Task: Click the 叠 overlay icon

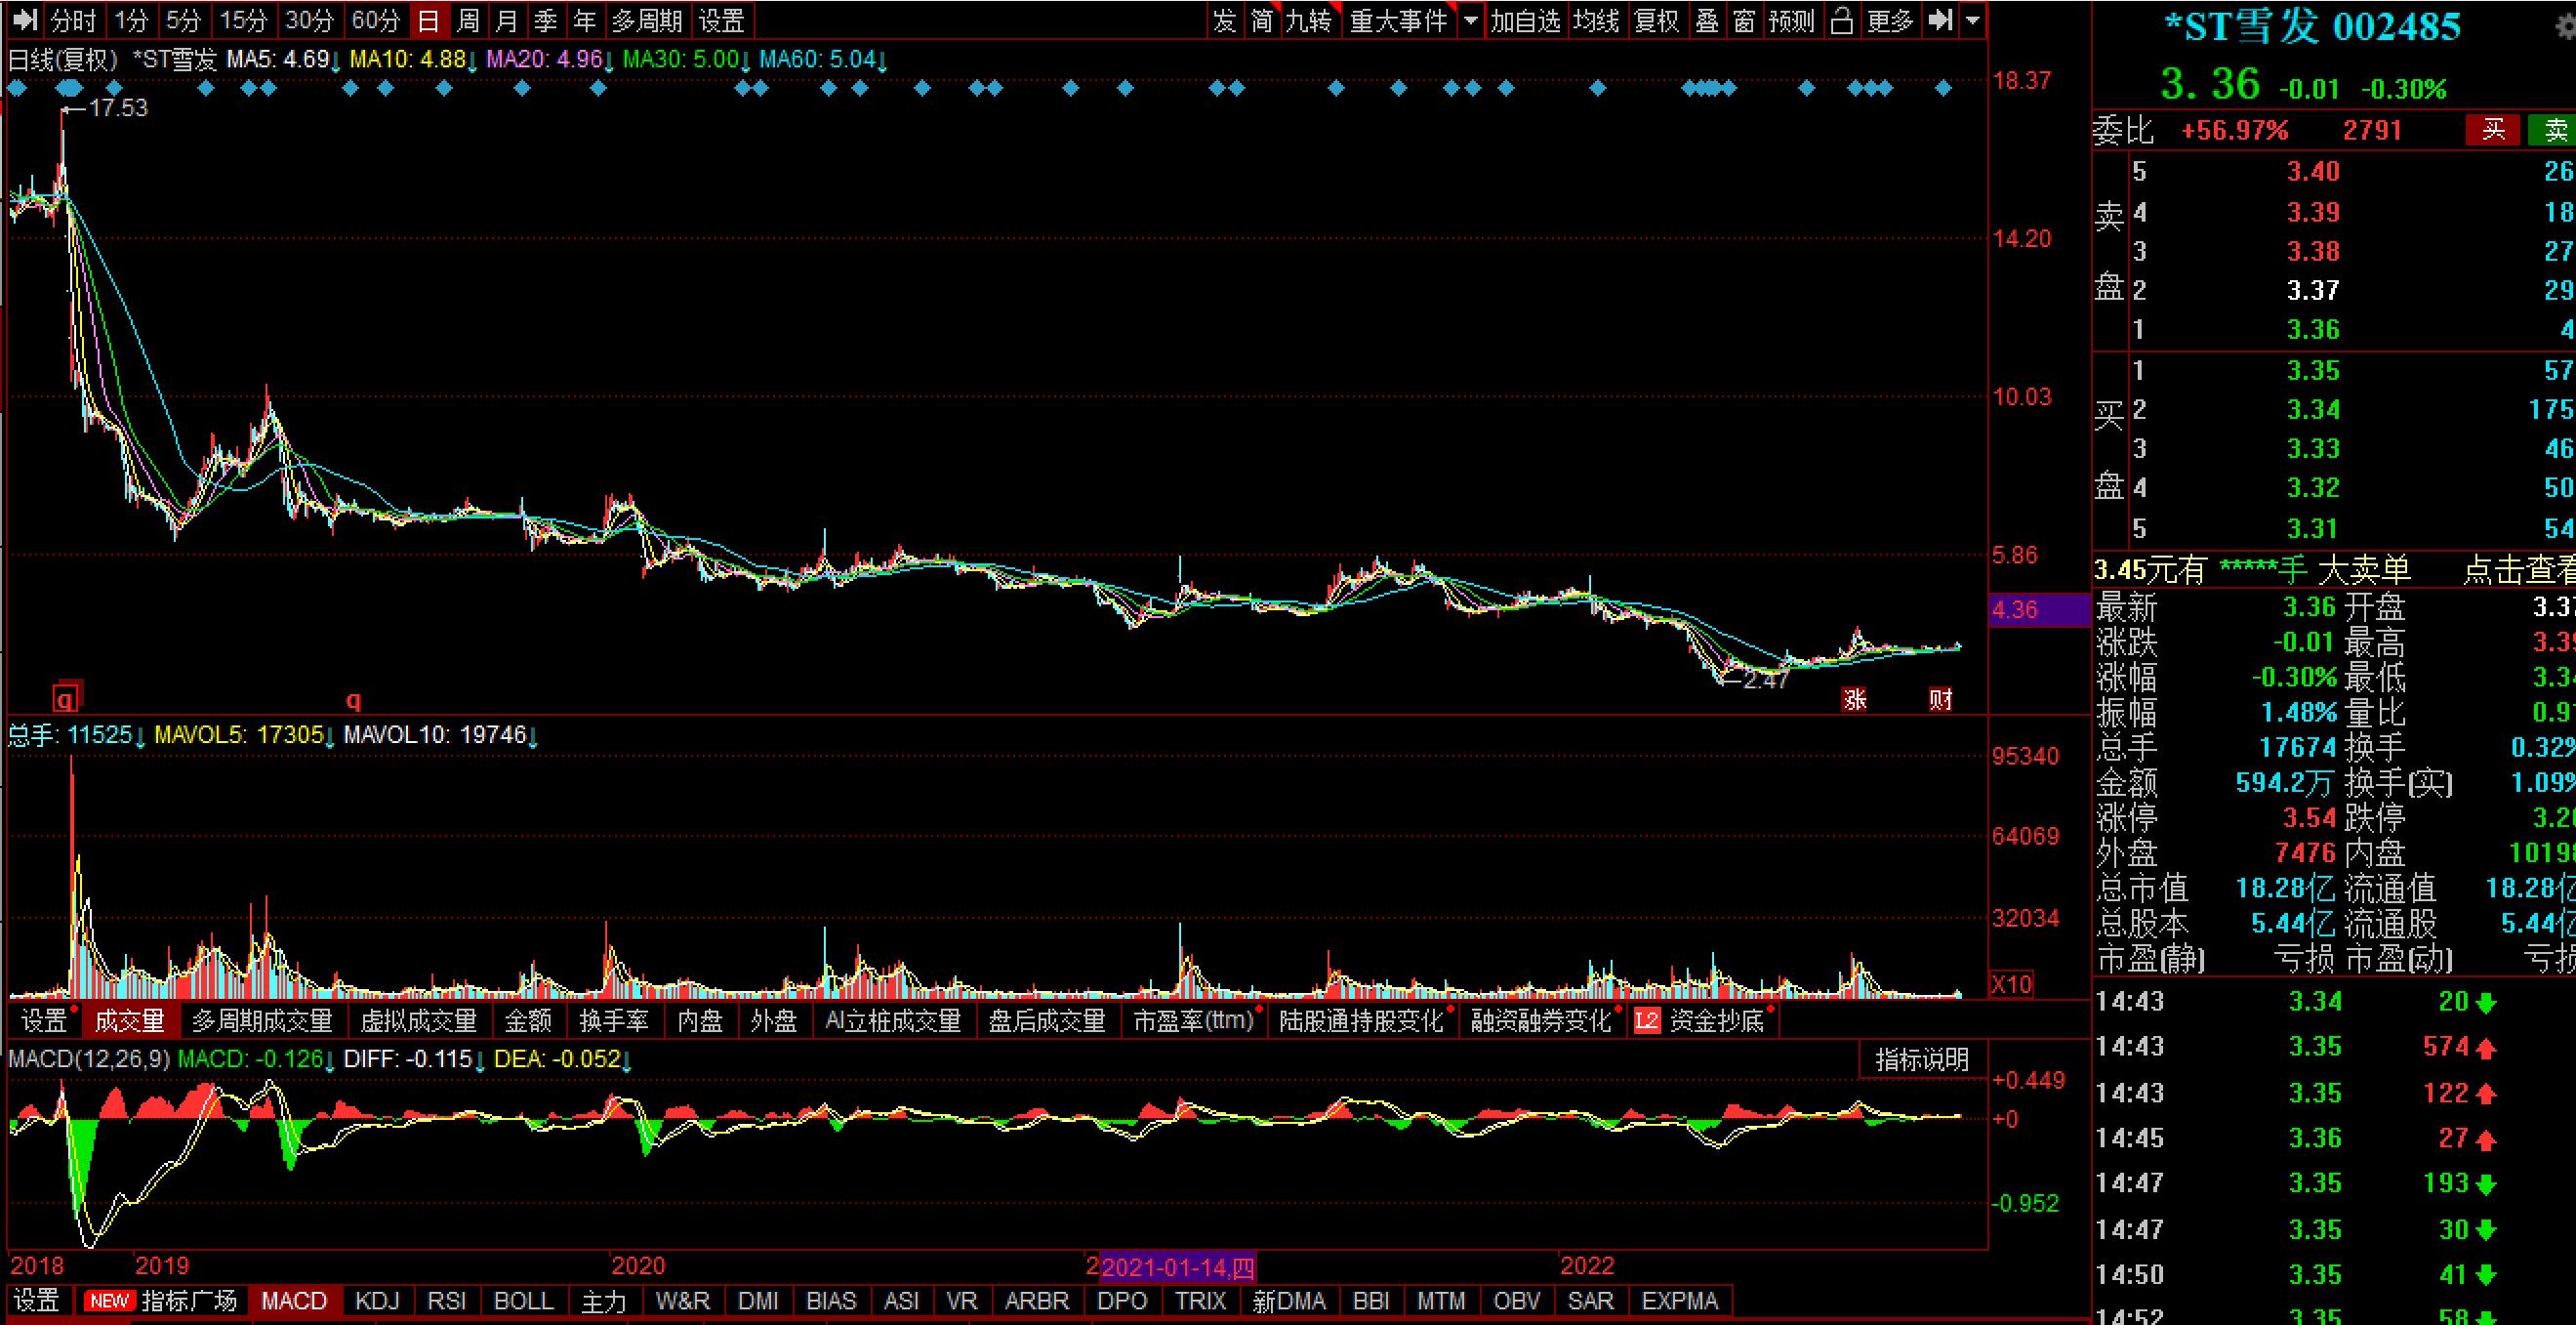Action: pos(1707,20)
